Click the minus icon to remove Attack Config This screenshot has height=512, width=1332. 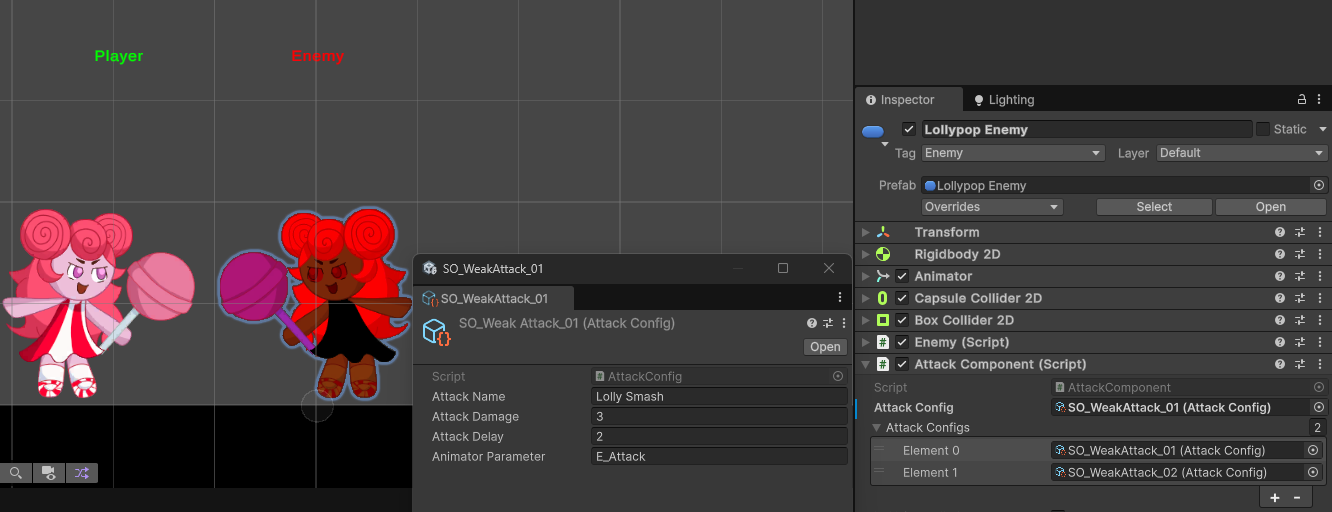[x=1297, y=497]
